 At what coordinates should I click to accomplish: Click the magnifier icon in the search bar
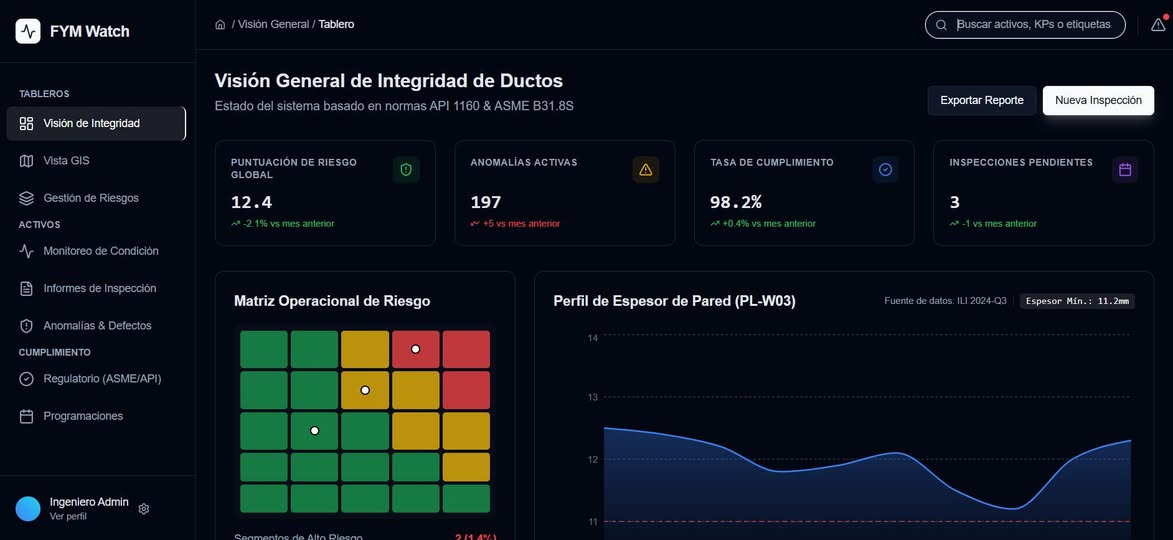(942, 25)
